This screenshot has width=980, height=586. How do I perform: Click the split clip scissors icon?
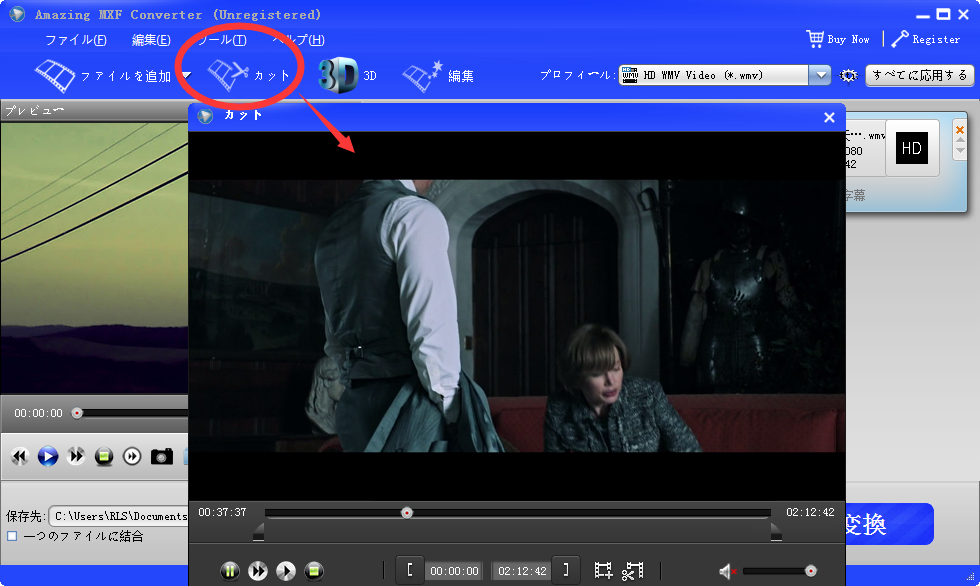point(632,571)
